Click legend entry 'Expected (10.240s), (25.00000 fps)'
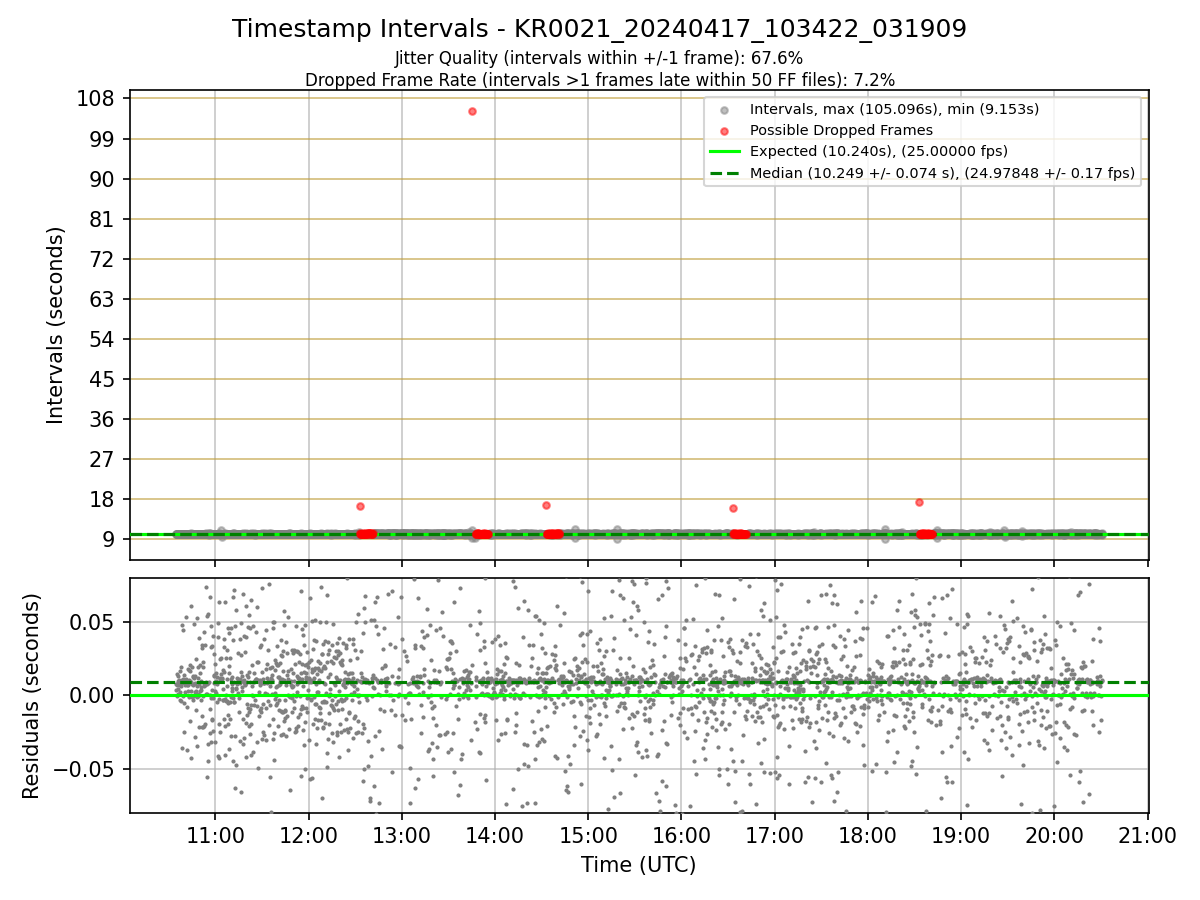The image size is (1200, 900). click(x=879, y=152)
